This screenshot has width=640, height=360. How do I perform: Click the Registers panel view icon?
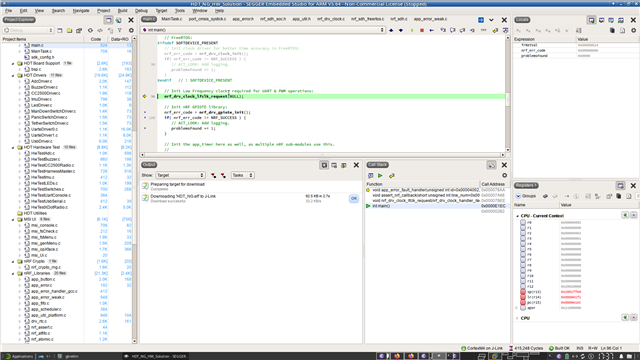[620, 185]
